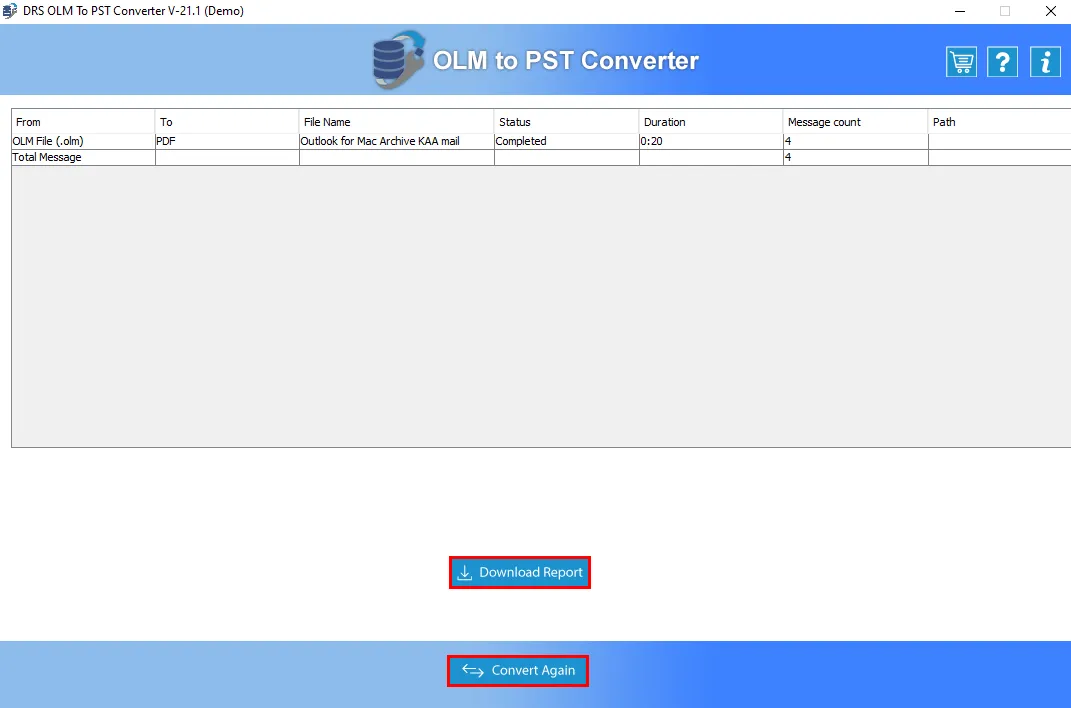This screenshot has height=708, width=1071.
Task: Select Outlook for Mac Archive KAA mail cell
Action: pos(396,141)
